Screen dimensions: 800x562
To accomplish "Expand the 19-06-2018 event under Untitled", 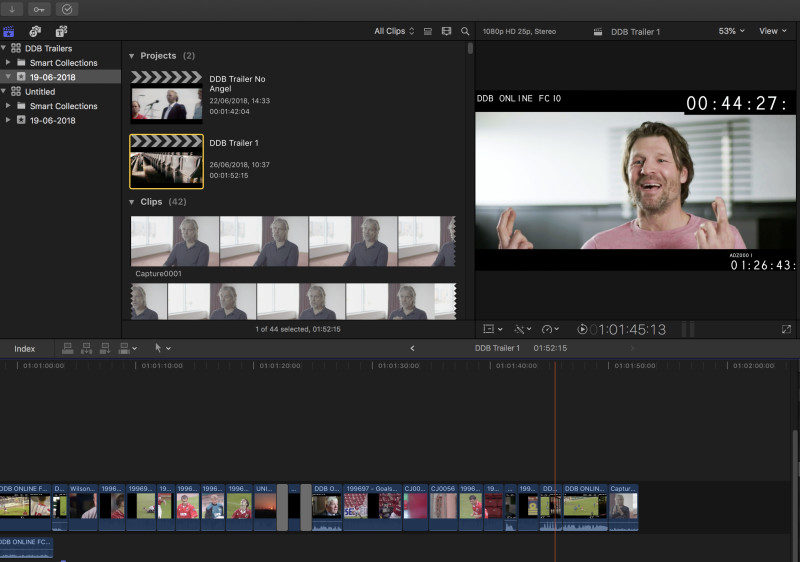I will 8,120.
